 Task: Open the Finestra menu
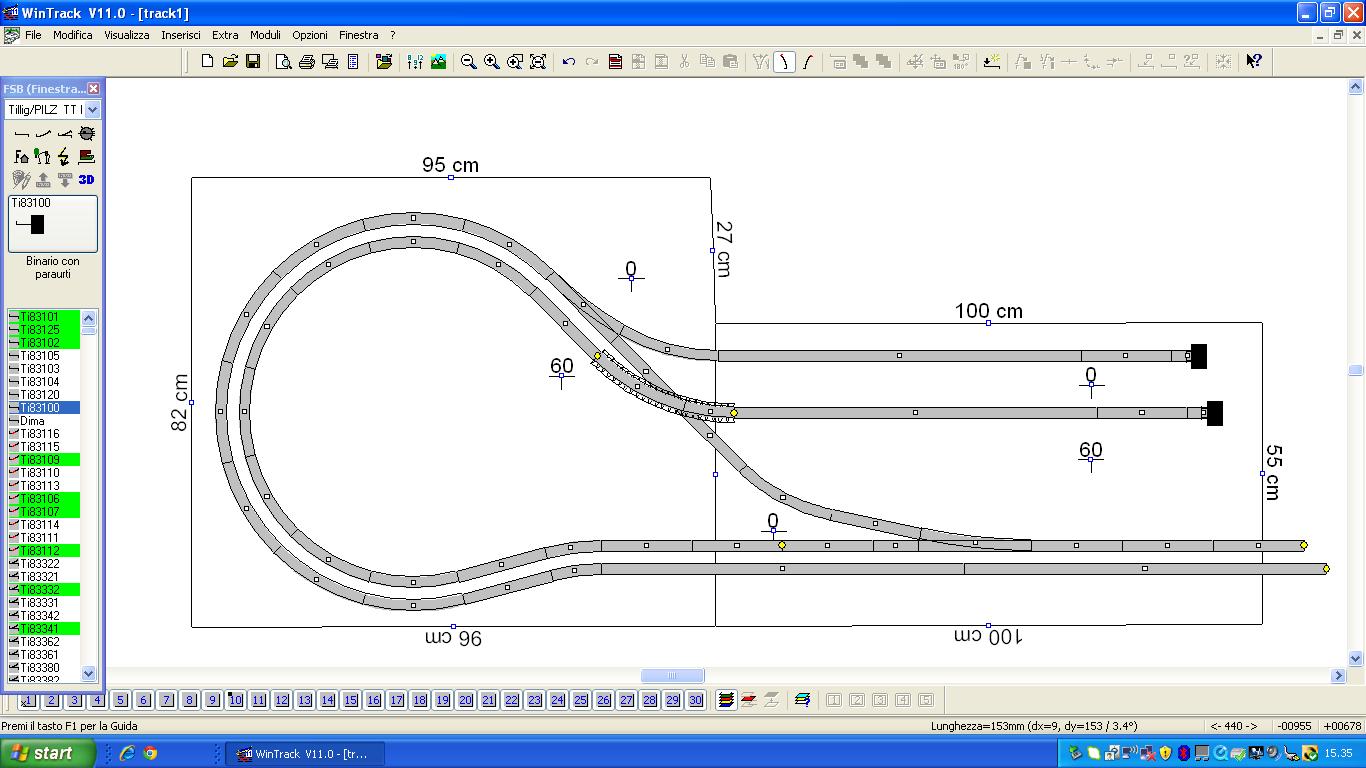click(x=359, y=35)
